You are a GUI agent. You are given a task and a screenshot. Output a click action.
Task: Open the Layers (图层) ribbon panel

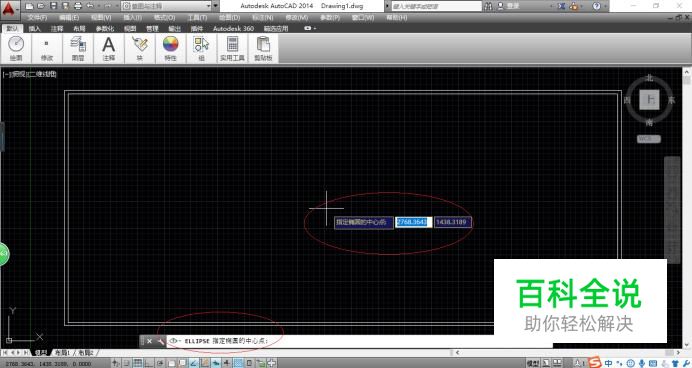coord(78,49)
